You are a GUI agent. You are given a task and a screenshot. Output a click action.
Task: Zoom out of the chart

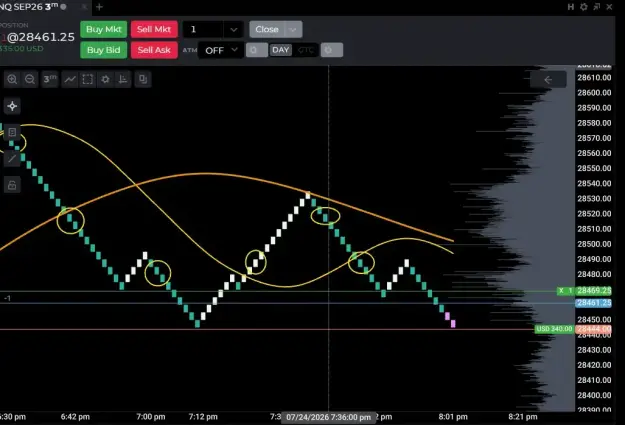click(30, 79)
